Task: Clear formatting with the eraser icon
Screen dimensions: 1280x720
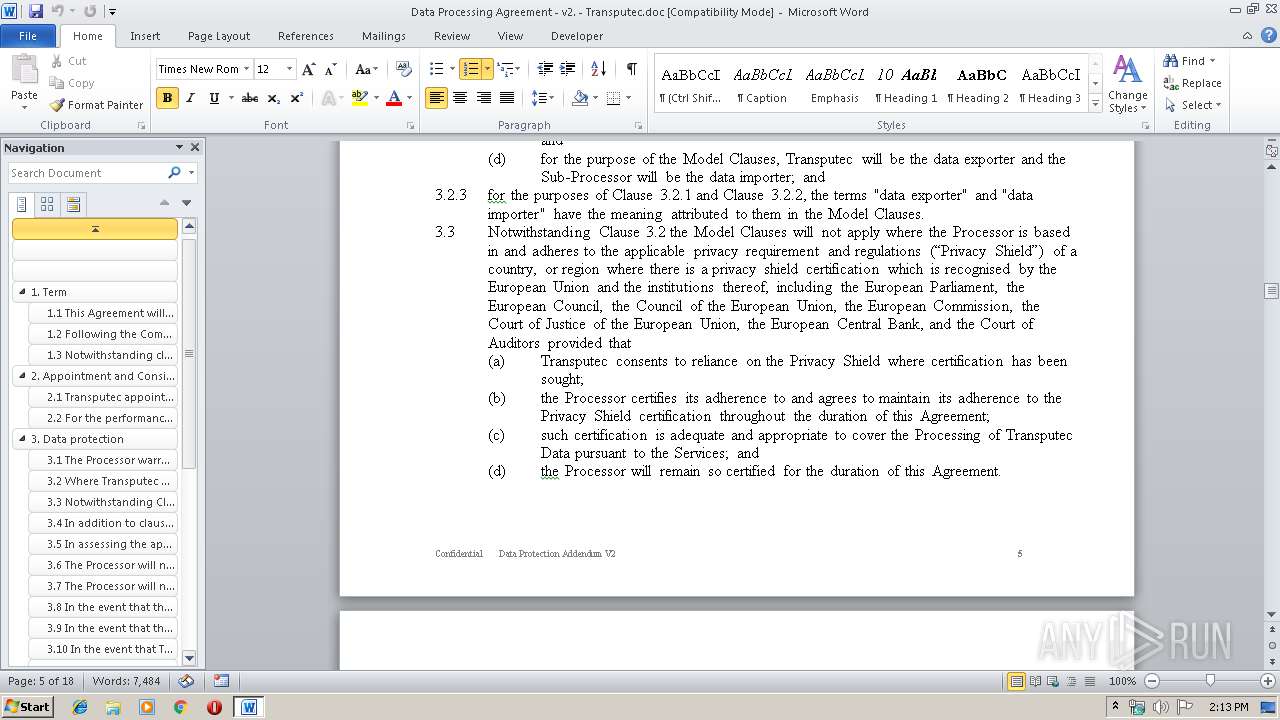Action: pos(404,69)
